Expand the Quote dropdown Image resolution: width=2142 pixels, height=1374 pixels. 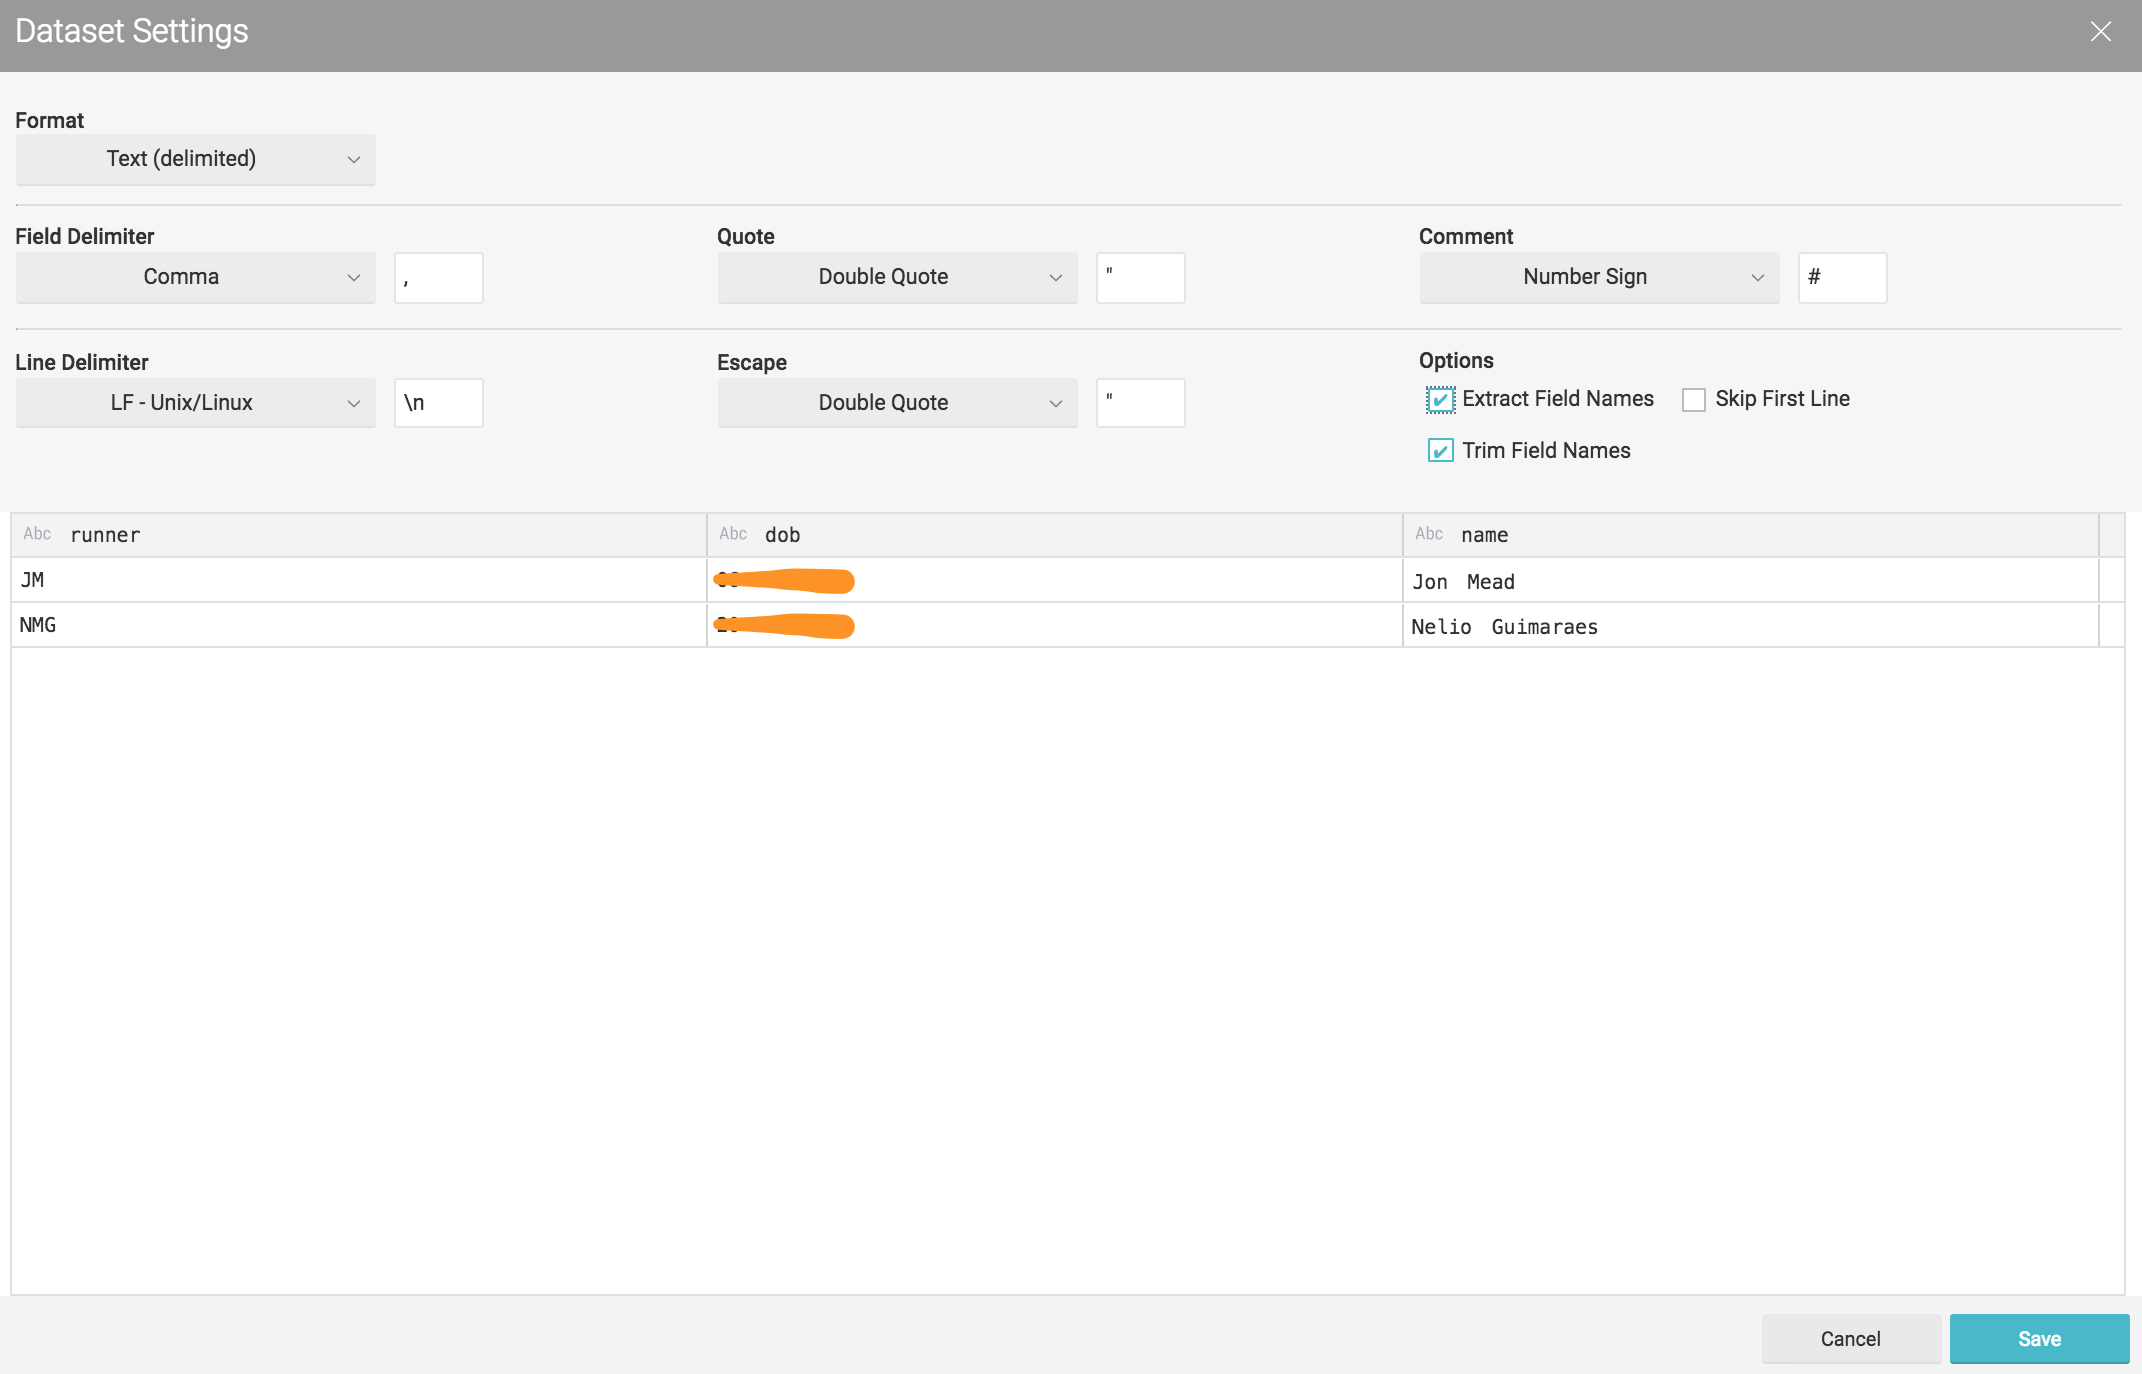point(897,277)
